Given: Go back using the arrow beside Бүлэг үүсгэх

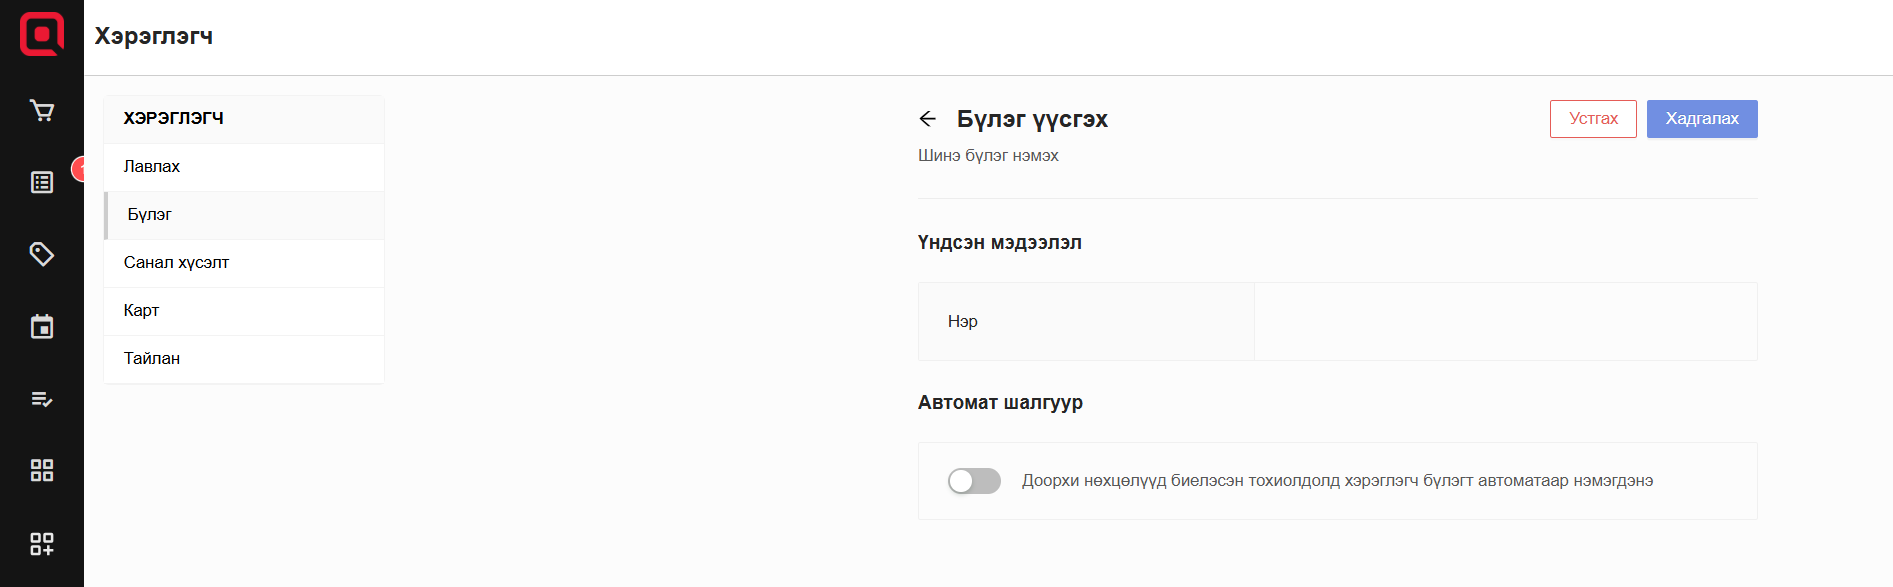Looking at the screenshot, I should coord(928,119).
